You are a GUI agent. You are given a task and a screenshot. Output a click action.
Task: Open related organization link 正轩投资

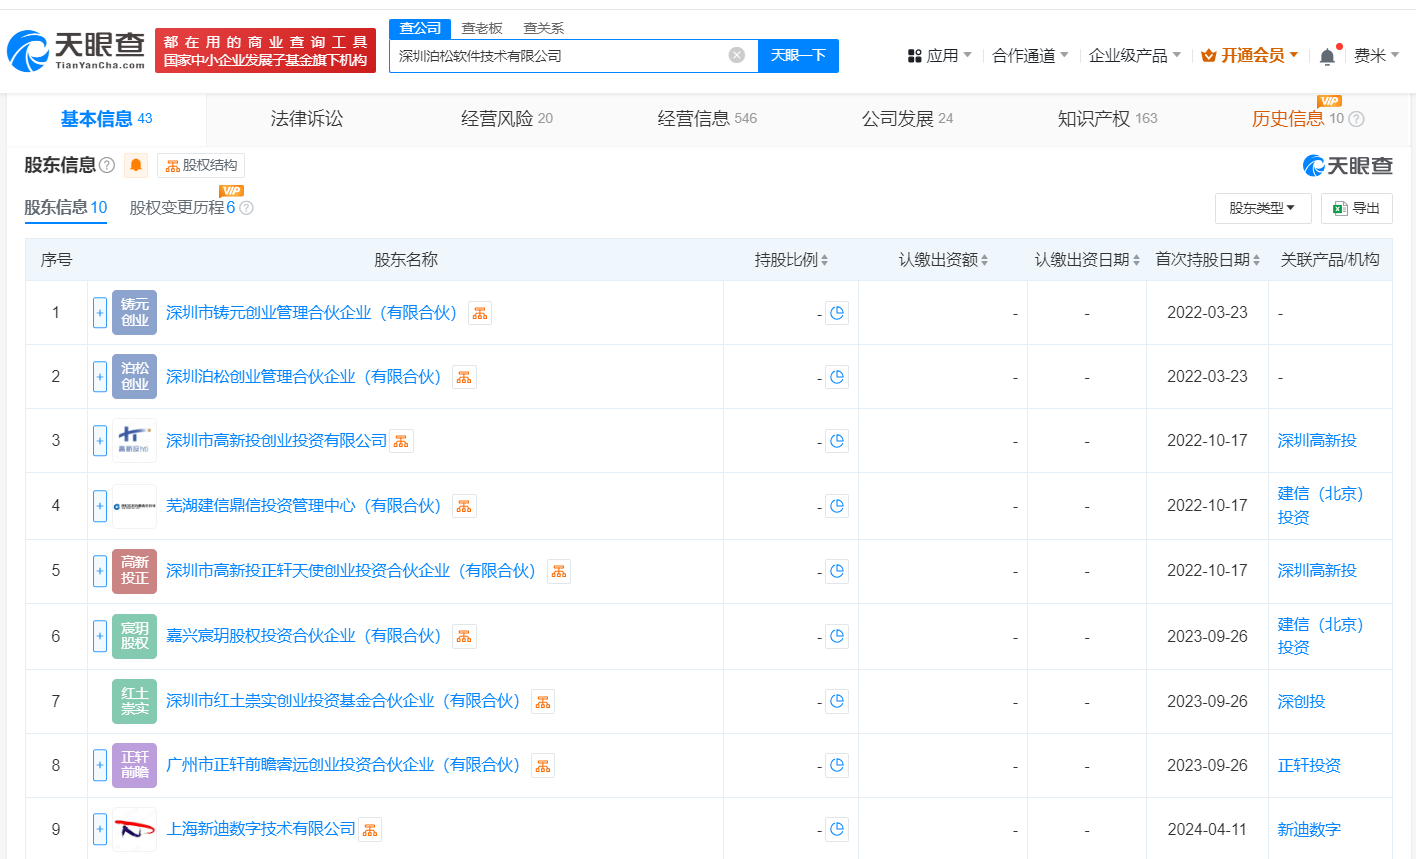(x=1309, y=765)
